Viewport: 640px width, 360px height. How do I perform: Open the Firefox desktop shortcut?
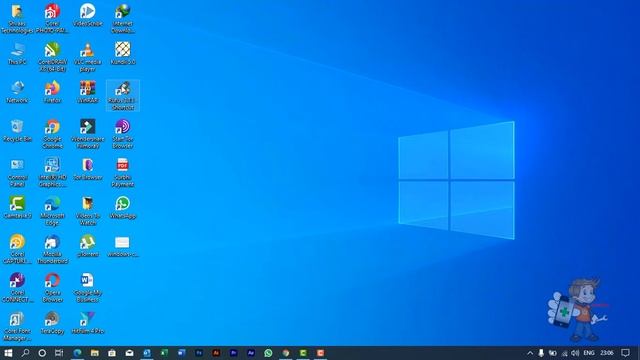pyautogui.click(x=52, y=92)
